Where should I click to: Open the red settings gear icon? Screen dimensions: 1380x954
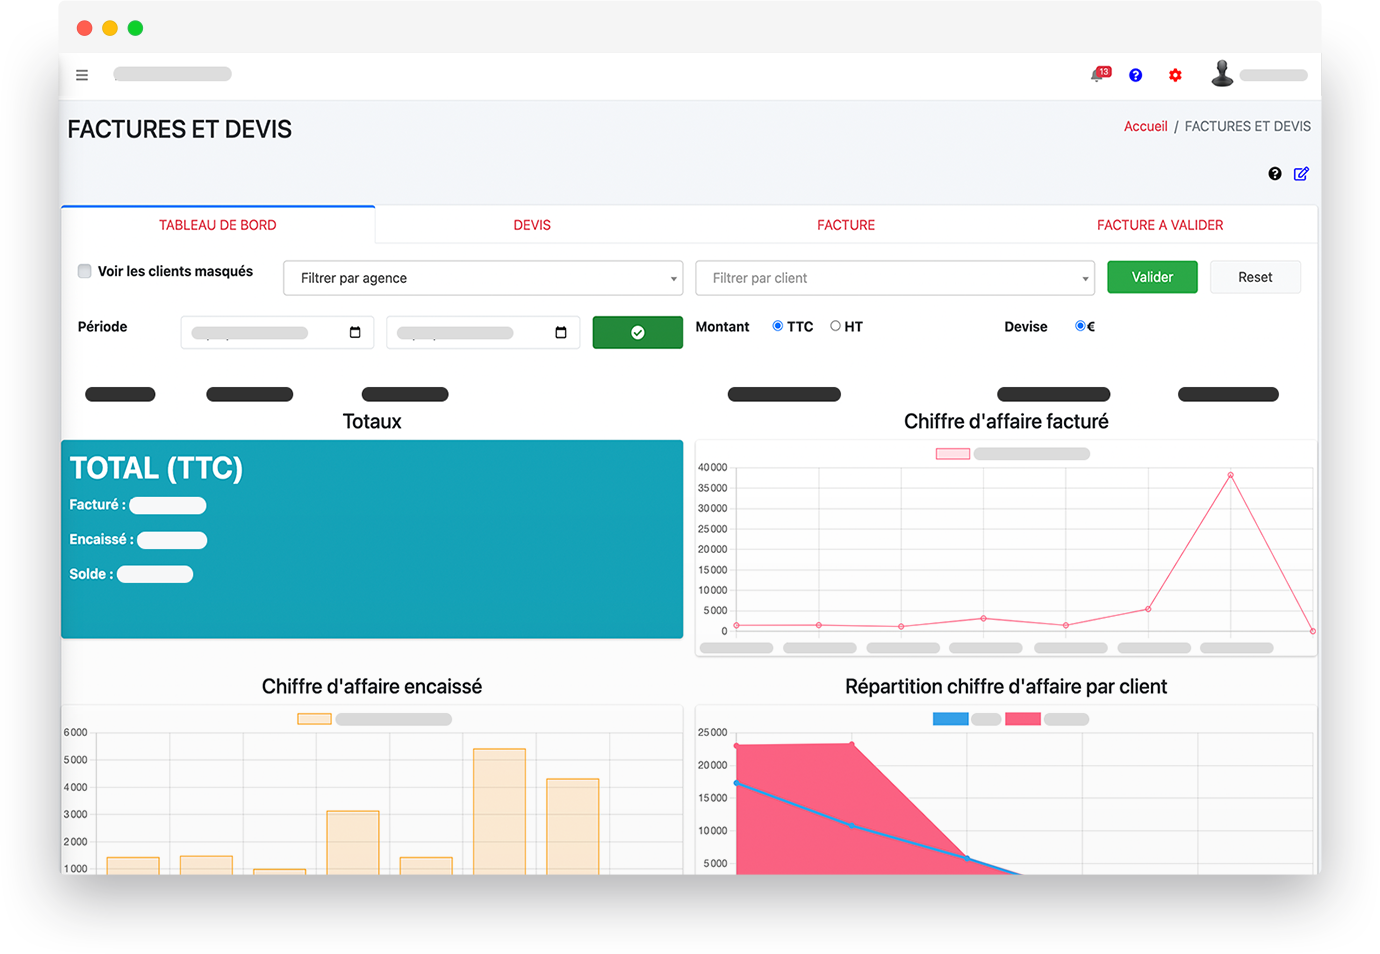click(1175, 75)
